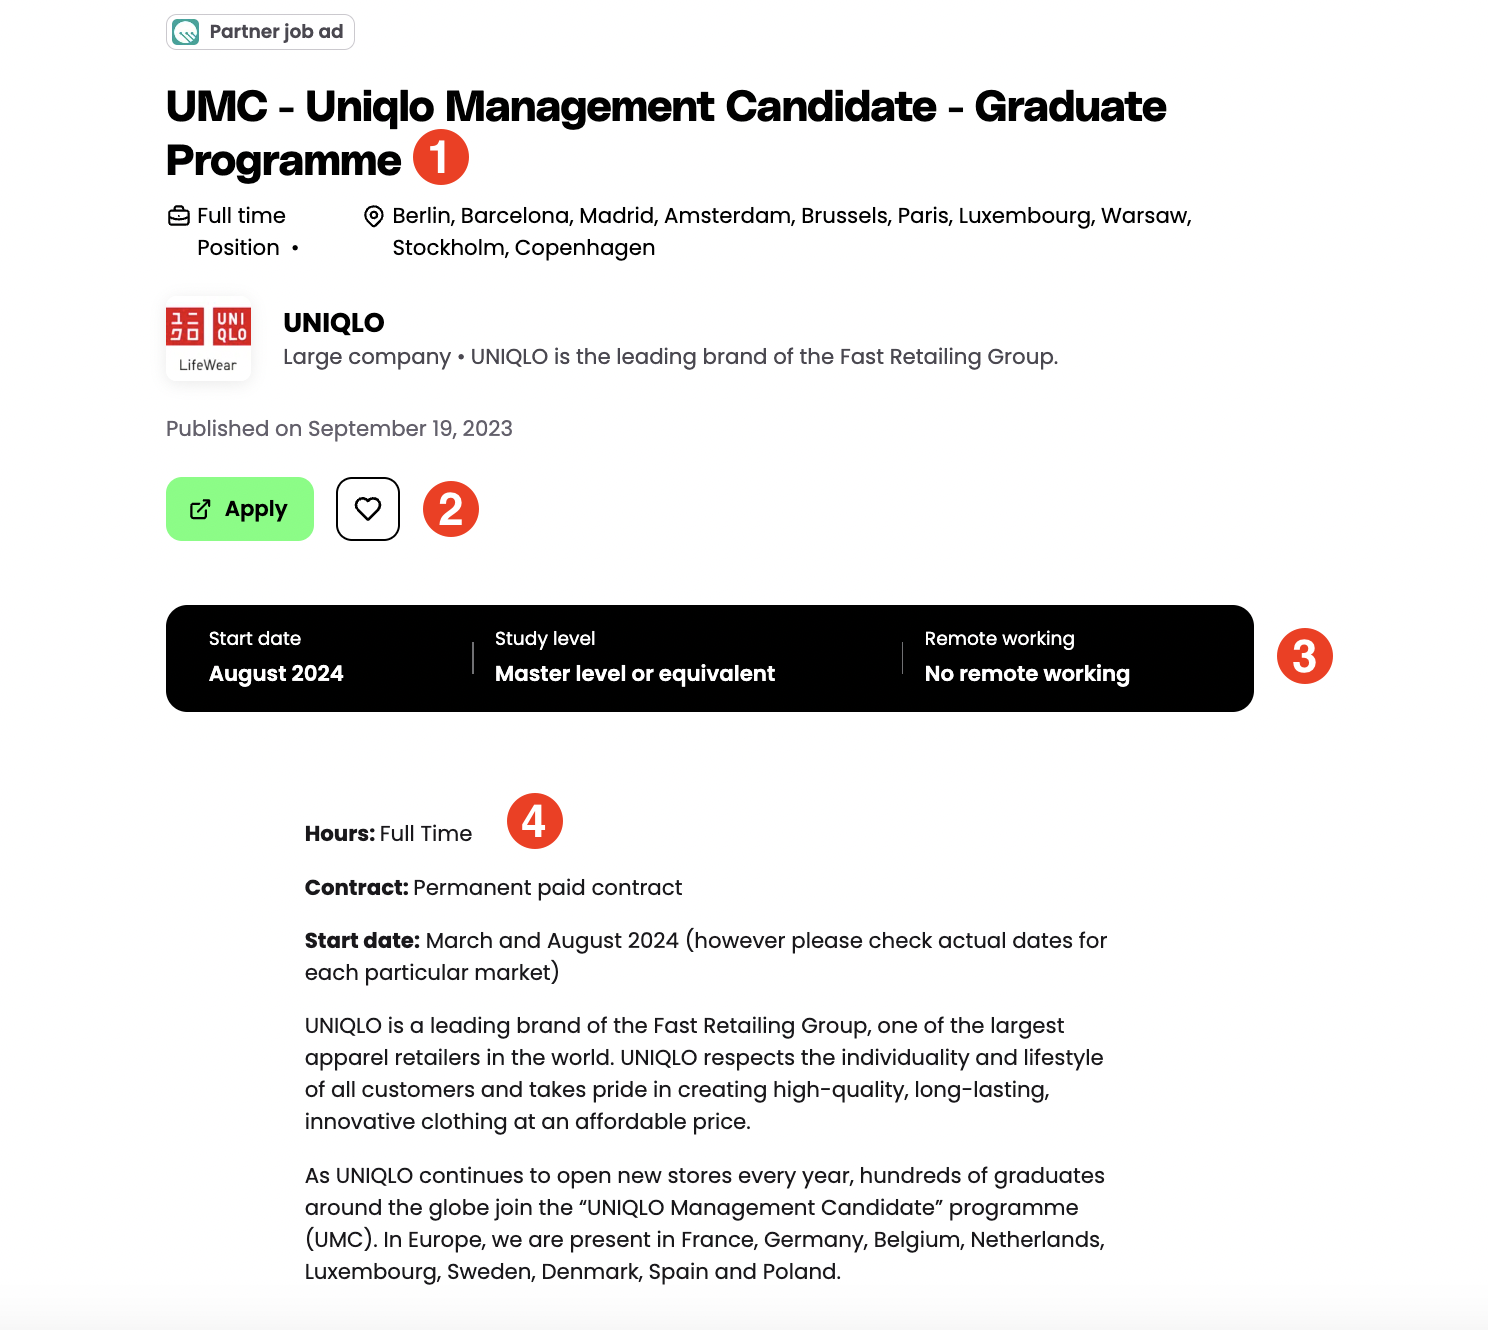Click the Full time Position label

(x=241, y=231)
